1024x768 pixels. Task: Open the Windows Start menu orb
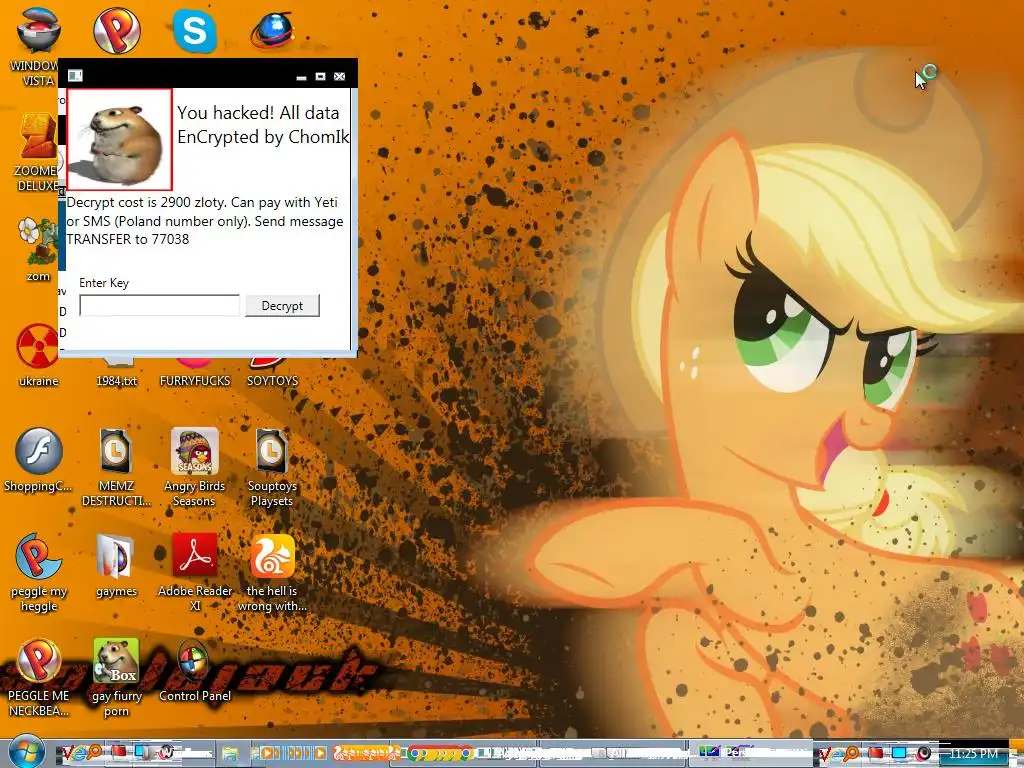click(25, 752)
